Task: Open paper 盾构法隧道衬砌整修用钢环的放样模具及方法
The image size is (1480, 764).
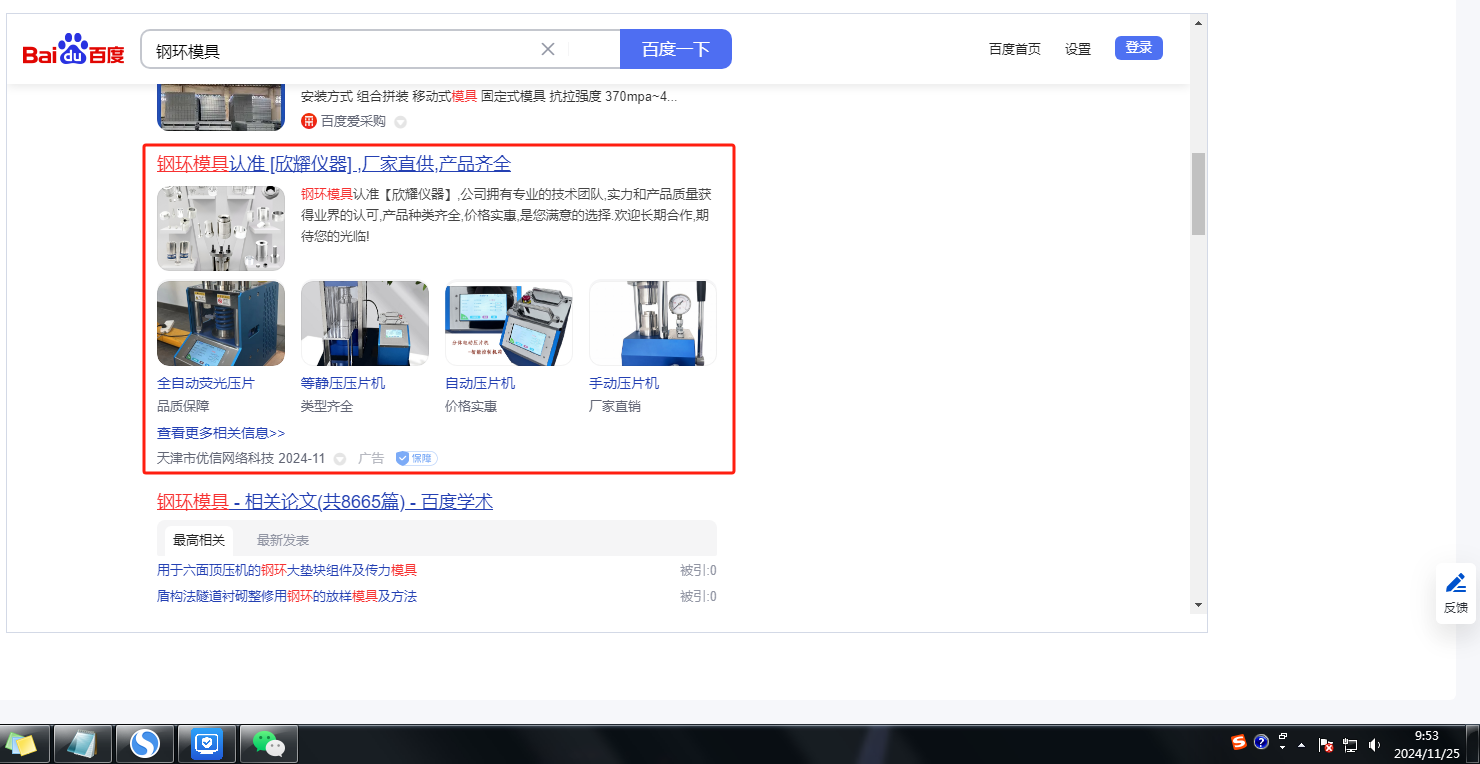Action: [287, 596]
